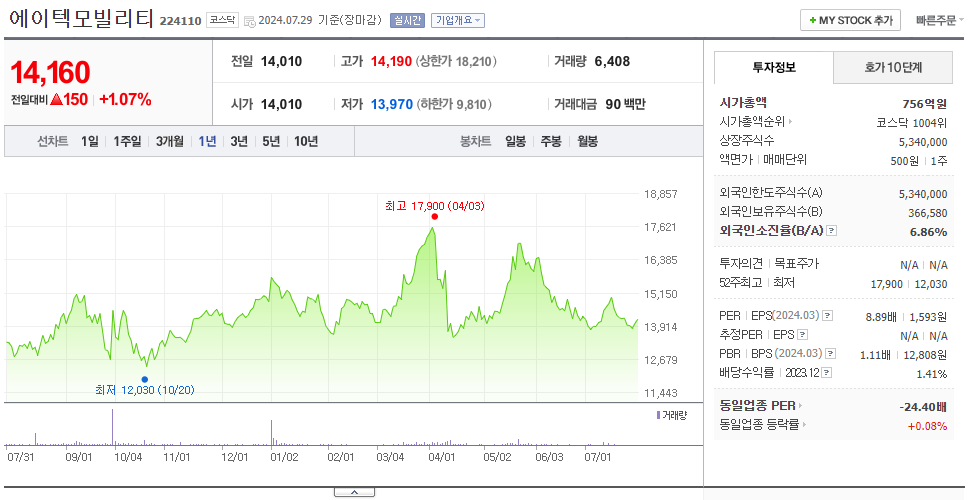Click the 하한가 9,810 text
The image size is (968, 500).
pos(454,104)
